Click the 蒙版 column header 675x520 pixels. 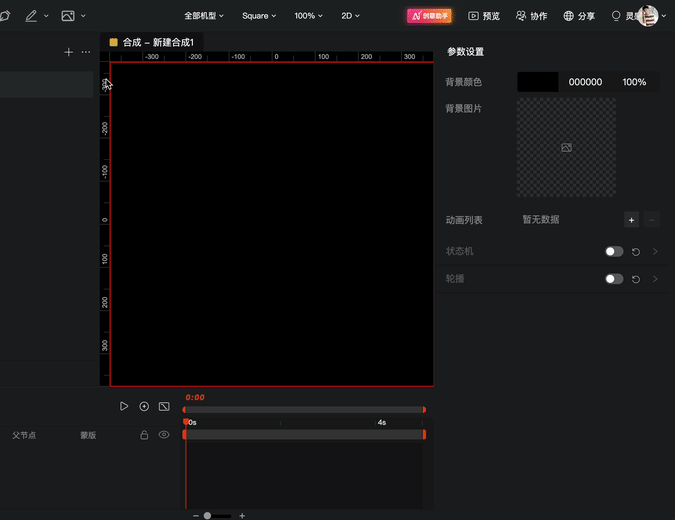click(88, 435)
